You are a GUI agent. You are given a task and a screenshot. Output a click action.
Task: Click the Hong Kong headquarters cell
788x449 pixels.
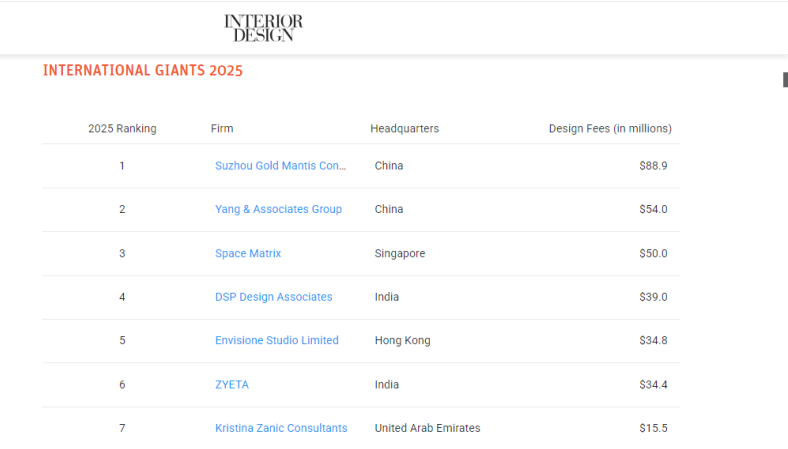click(402, 340)
